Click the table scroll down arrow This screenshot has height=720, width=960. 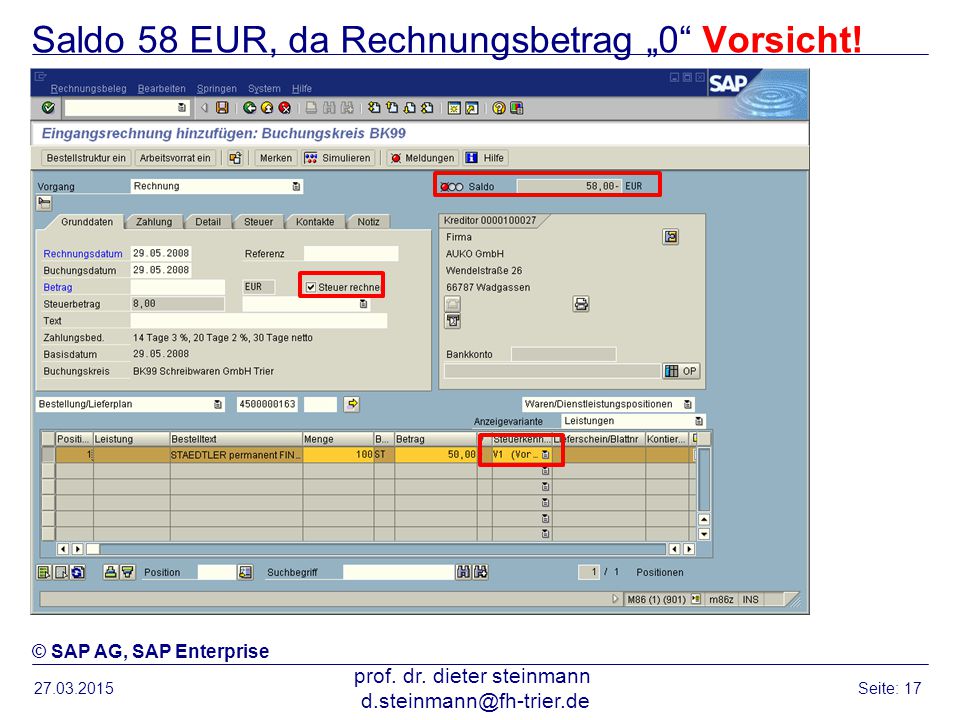pos(704,534)
